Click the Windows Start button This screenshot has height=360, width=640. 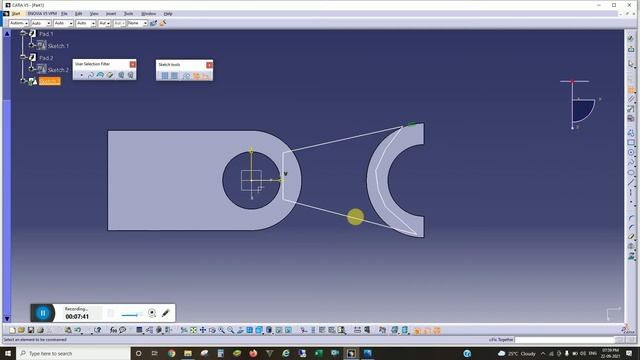[x=8, y=353]
